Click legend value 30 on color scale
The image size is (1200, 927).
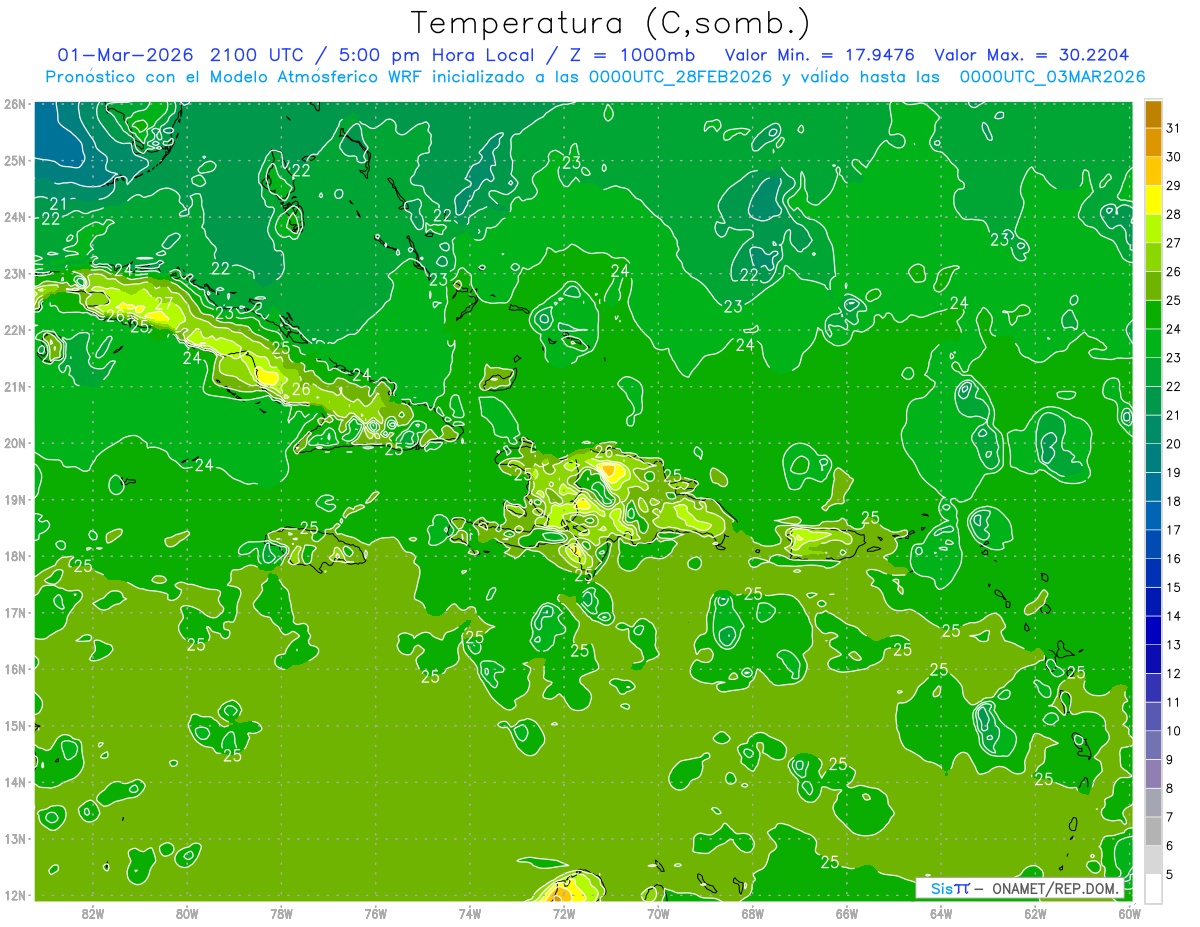tap(1173, 157)
